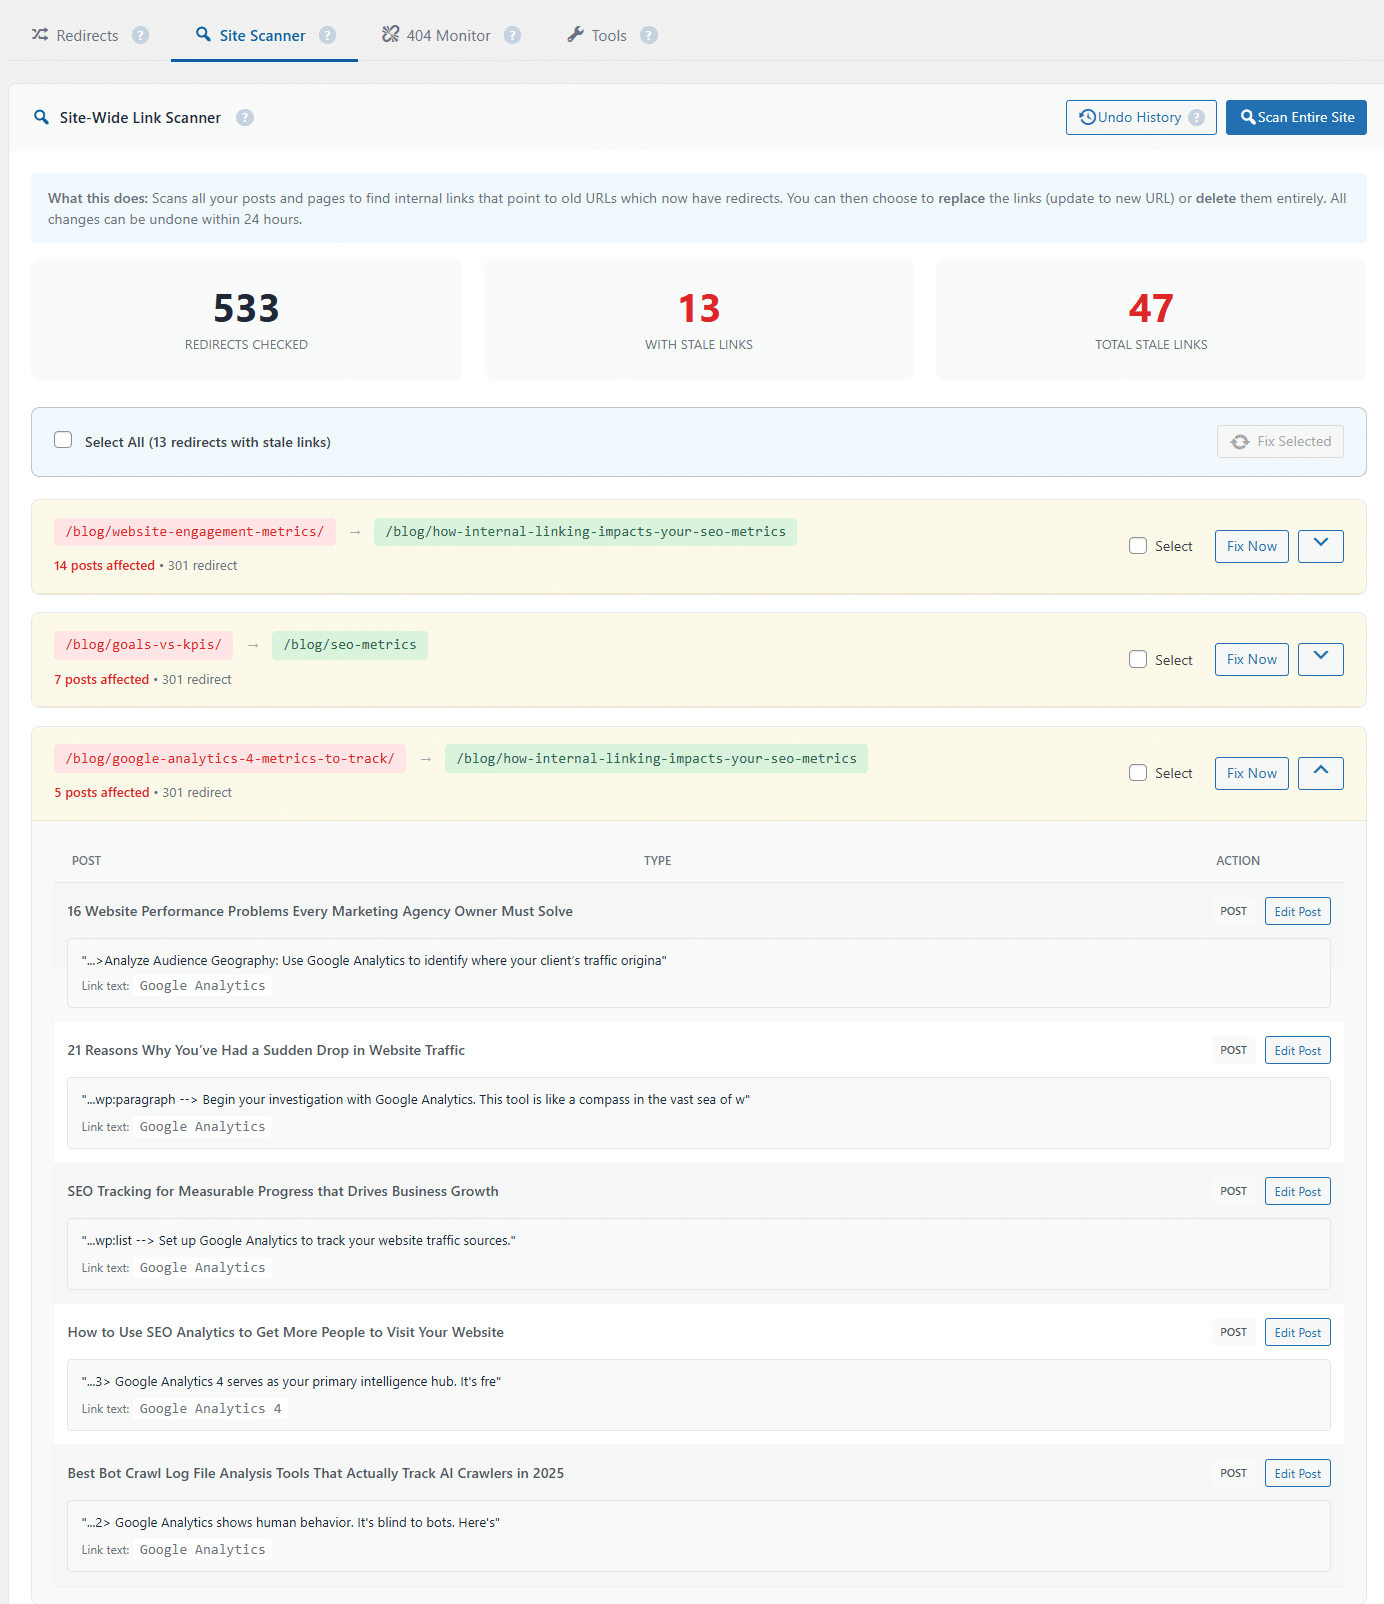1384x1604 pixels.
Task: Tick the Select All 13 redirects checkbox
Action: (63, 440)
